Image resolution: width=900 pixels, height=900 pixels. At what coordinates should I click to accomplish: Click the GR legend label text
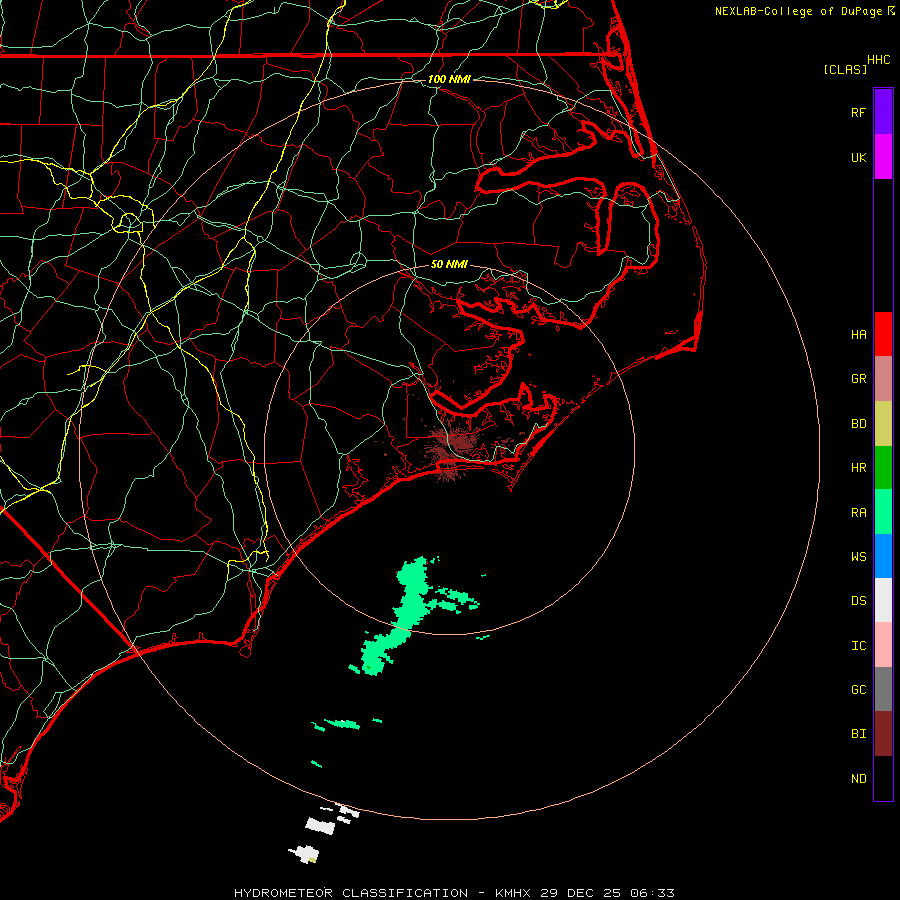click(x=858, y=379)
